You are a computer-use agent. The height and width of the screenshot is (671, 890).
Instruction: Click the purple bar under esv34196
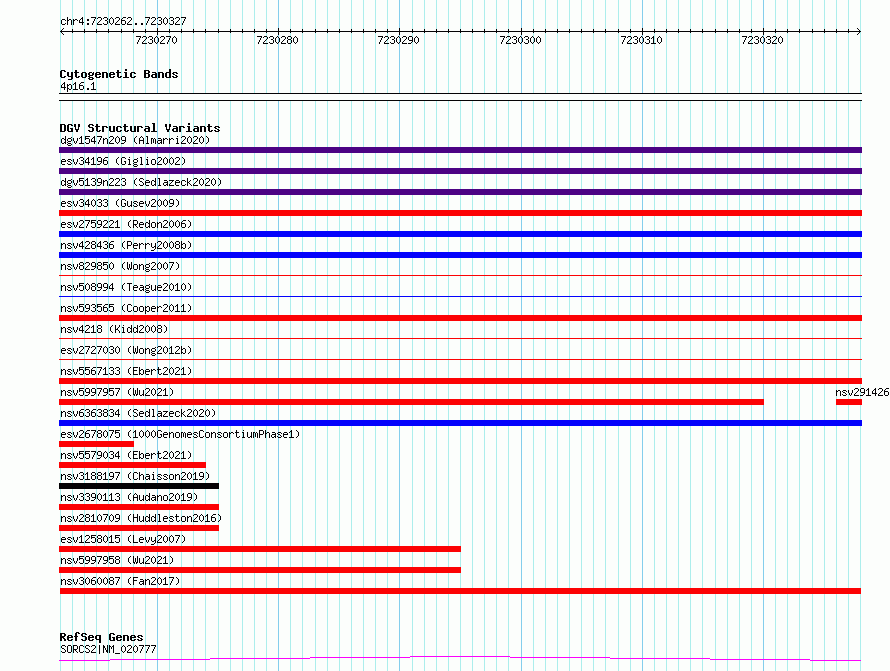point(460,171)
